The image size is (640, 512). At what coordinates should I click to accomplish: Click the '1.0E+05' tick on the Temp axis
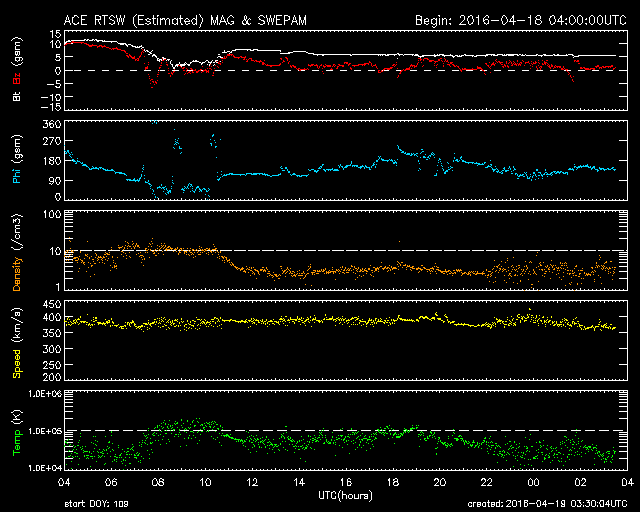point(45,431)
